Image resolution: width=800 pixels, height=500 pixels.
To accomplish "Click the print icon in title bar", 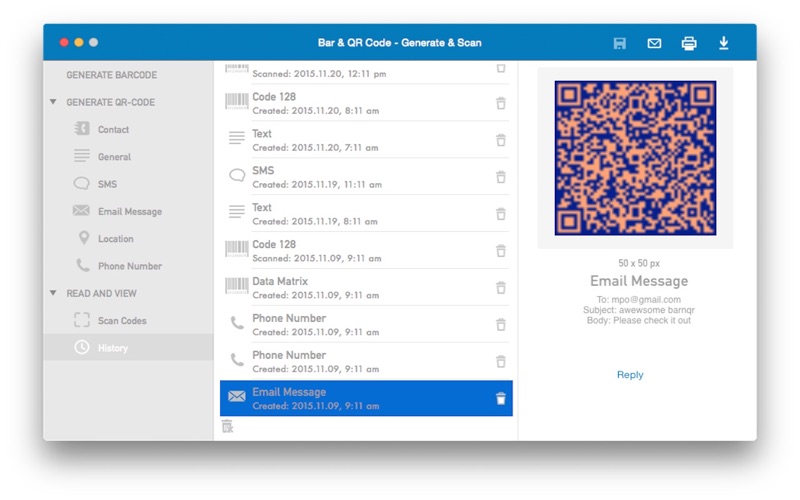I will point(689,43).
